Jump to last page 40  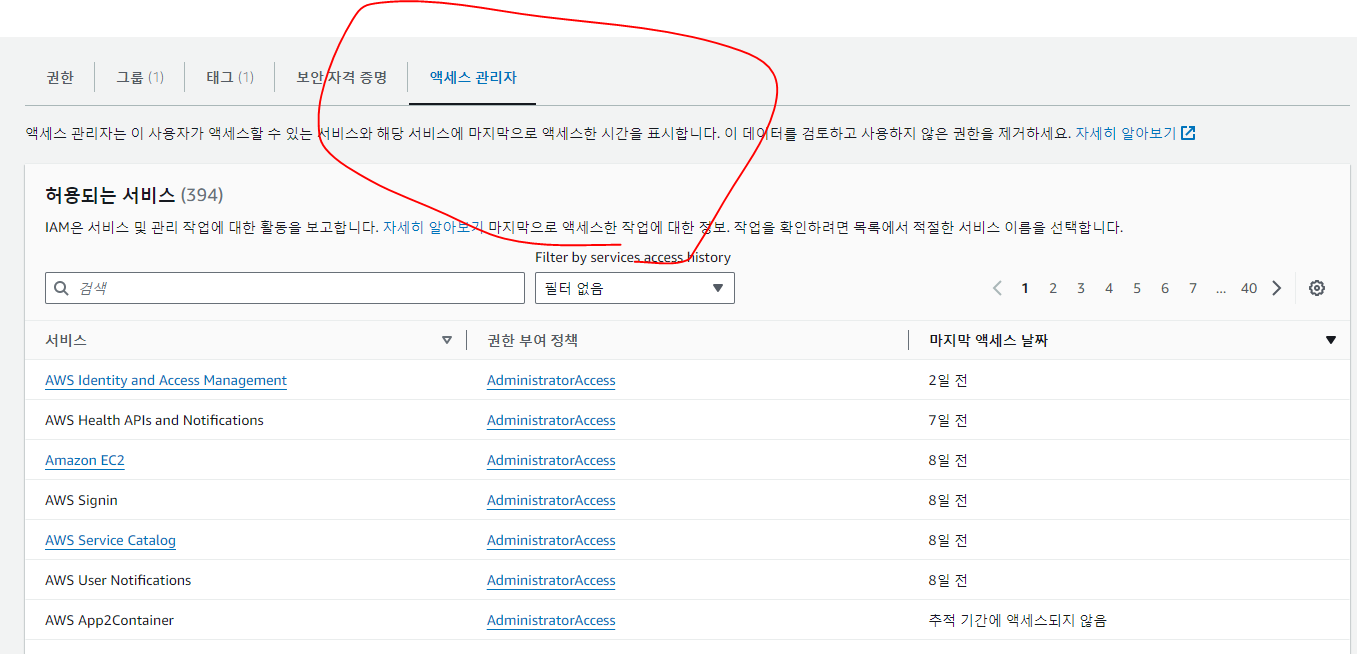[x=1249, y=288]
